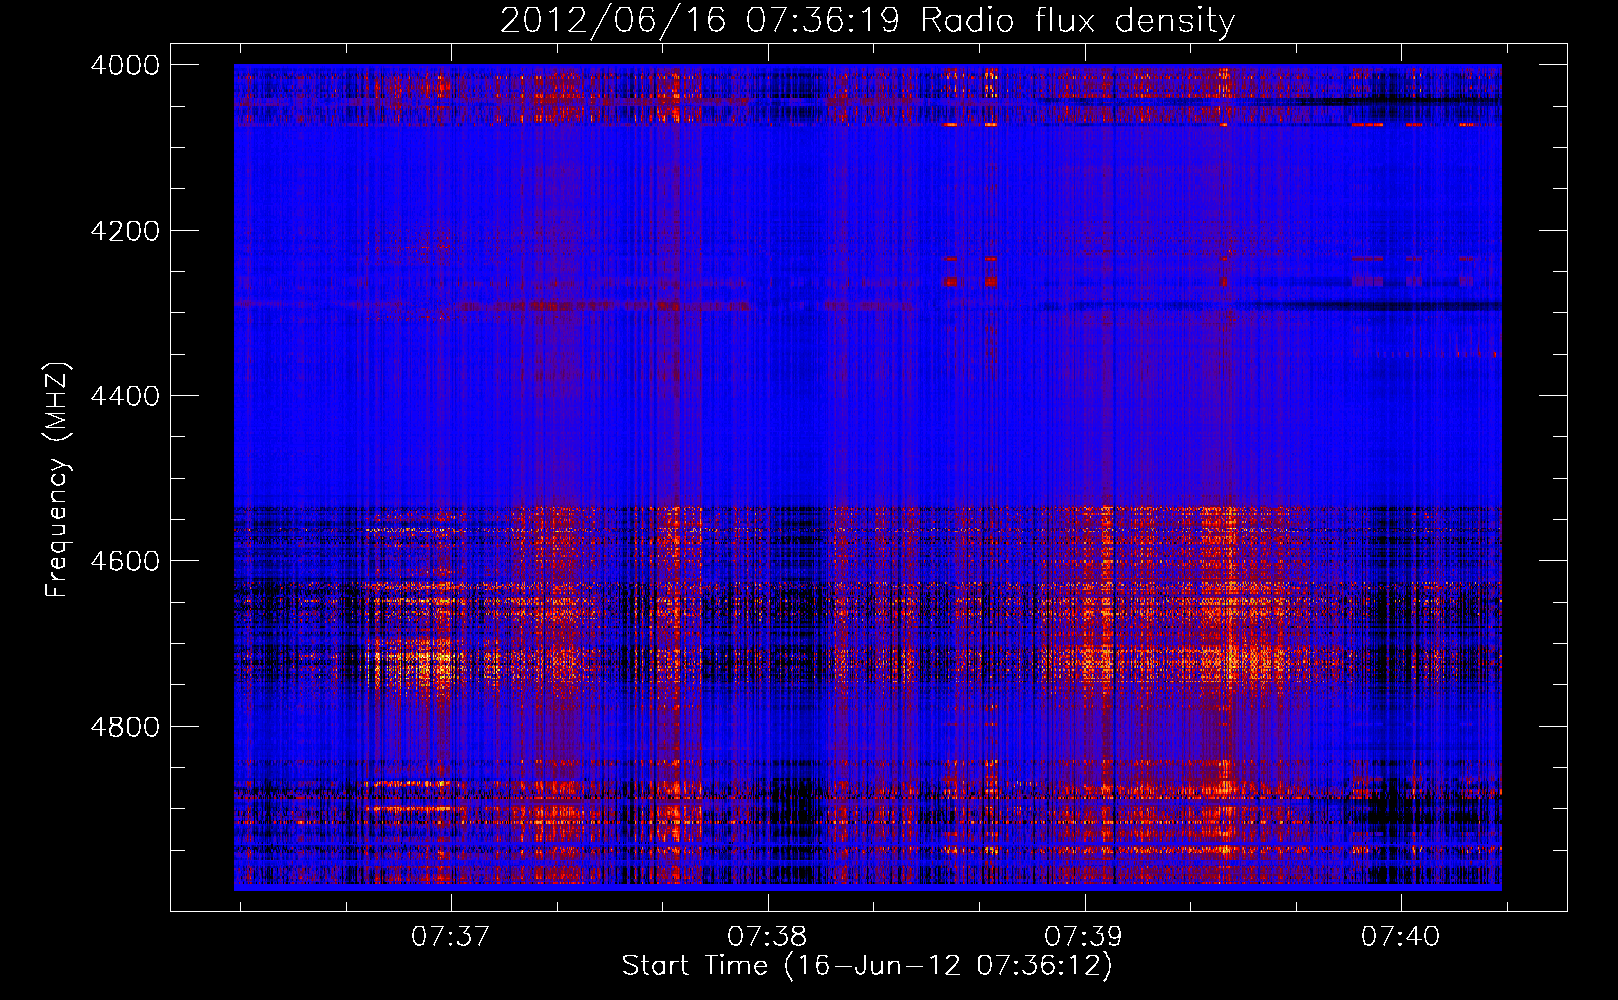
Task: Click the 07:37 time axis label
Action: coord(451,937)
